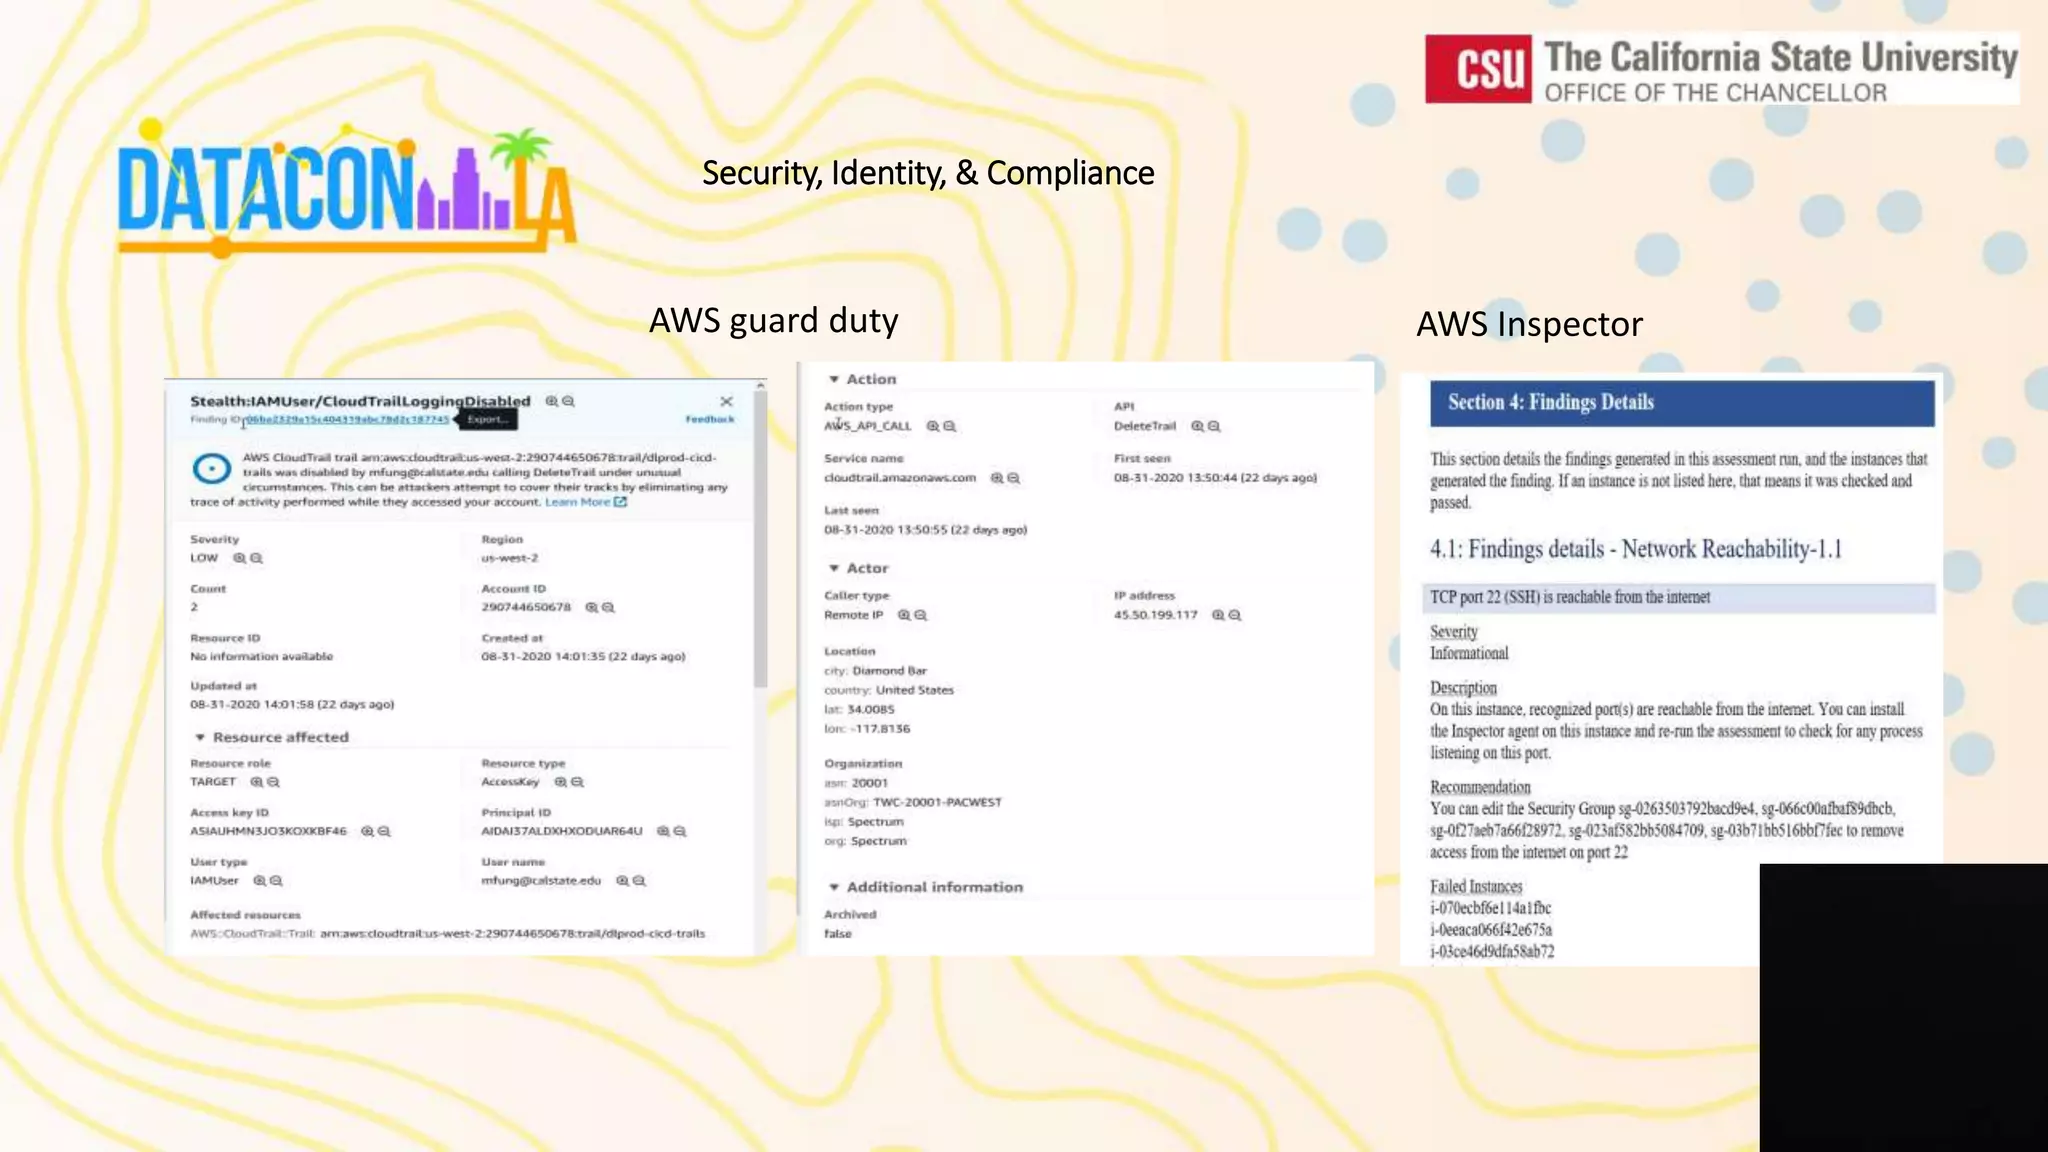Click the CSU Office of the Chancellor logo
The image size is (2048, 1152).
coord(1722,69)
